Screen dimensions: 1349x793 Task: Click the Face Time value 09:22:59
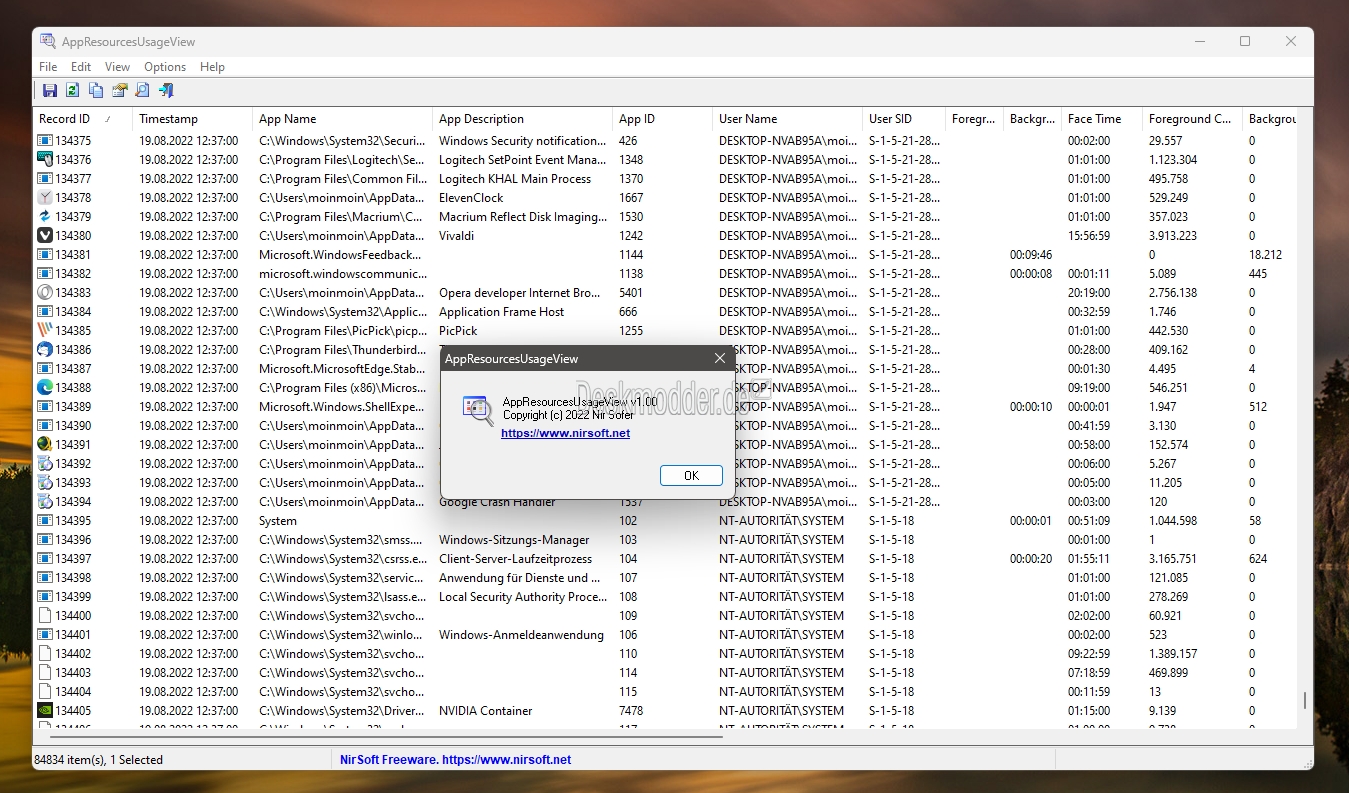pos(1089,654)
